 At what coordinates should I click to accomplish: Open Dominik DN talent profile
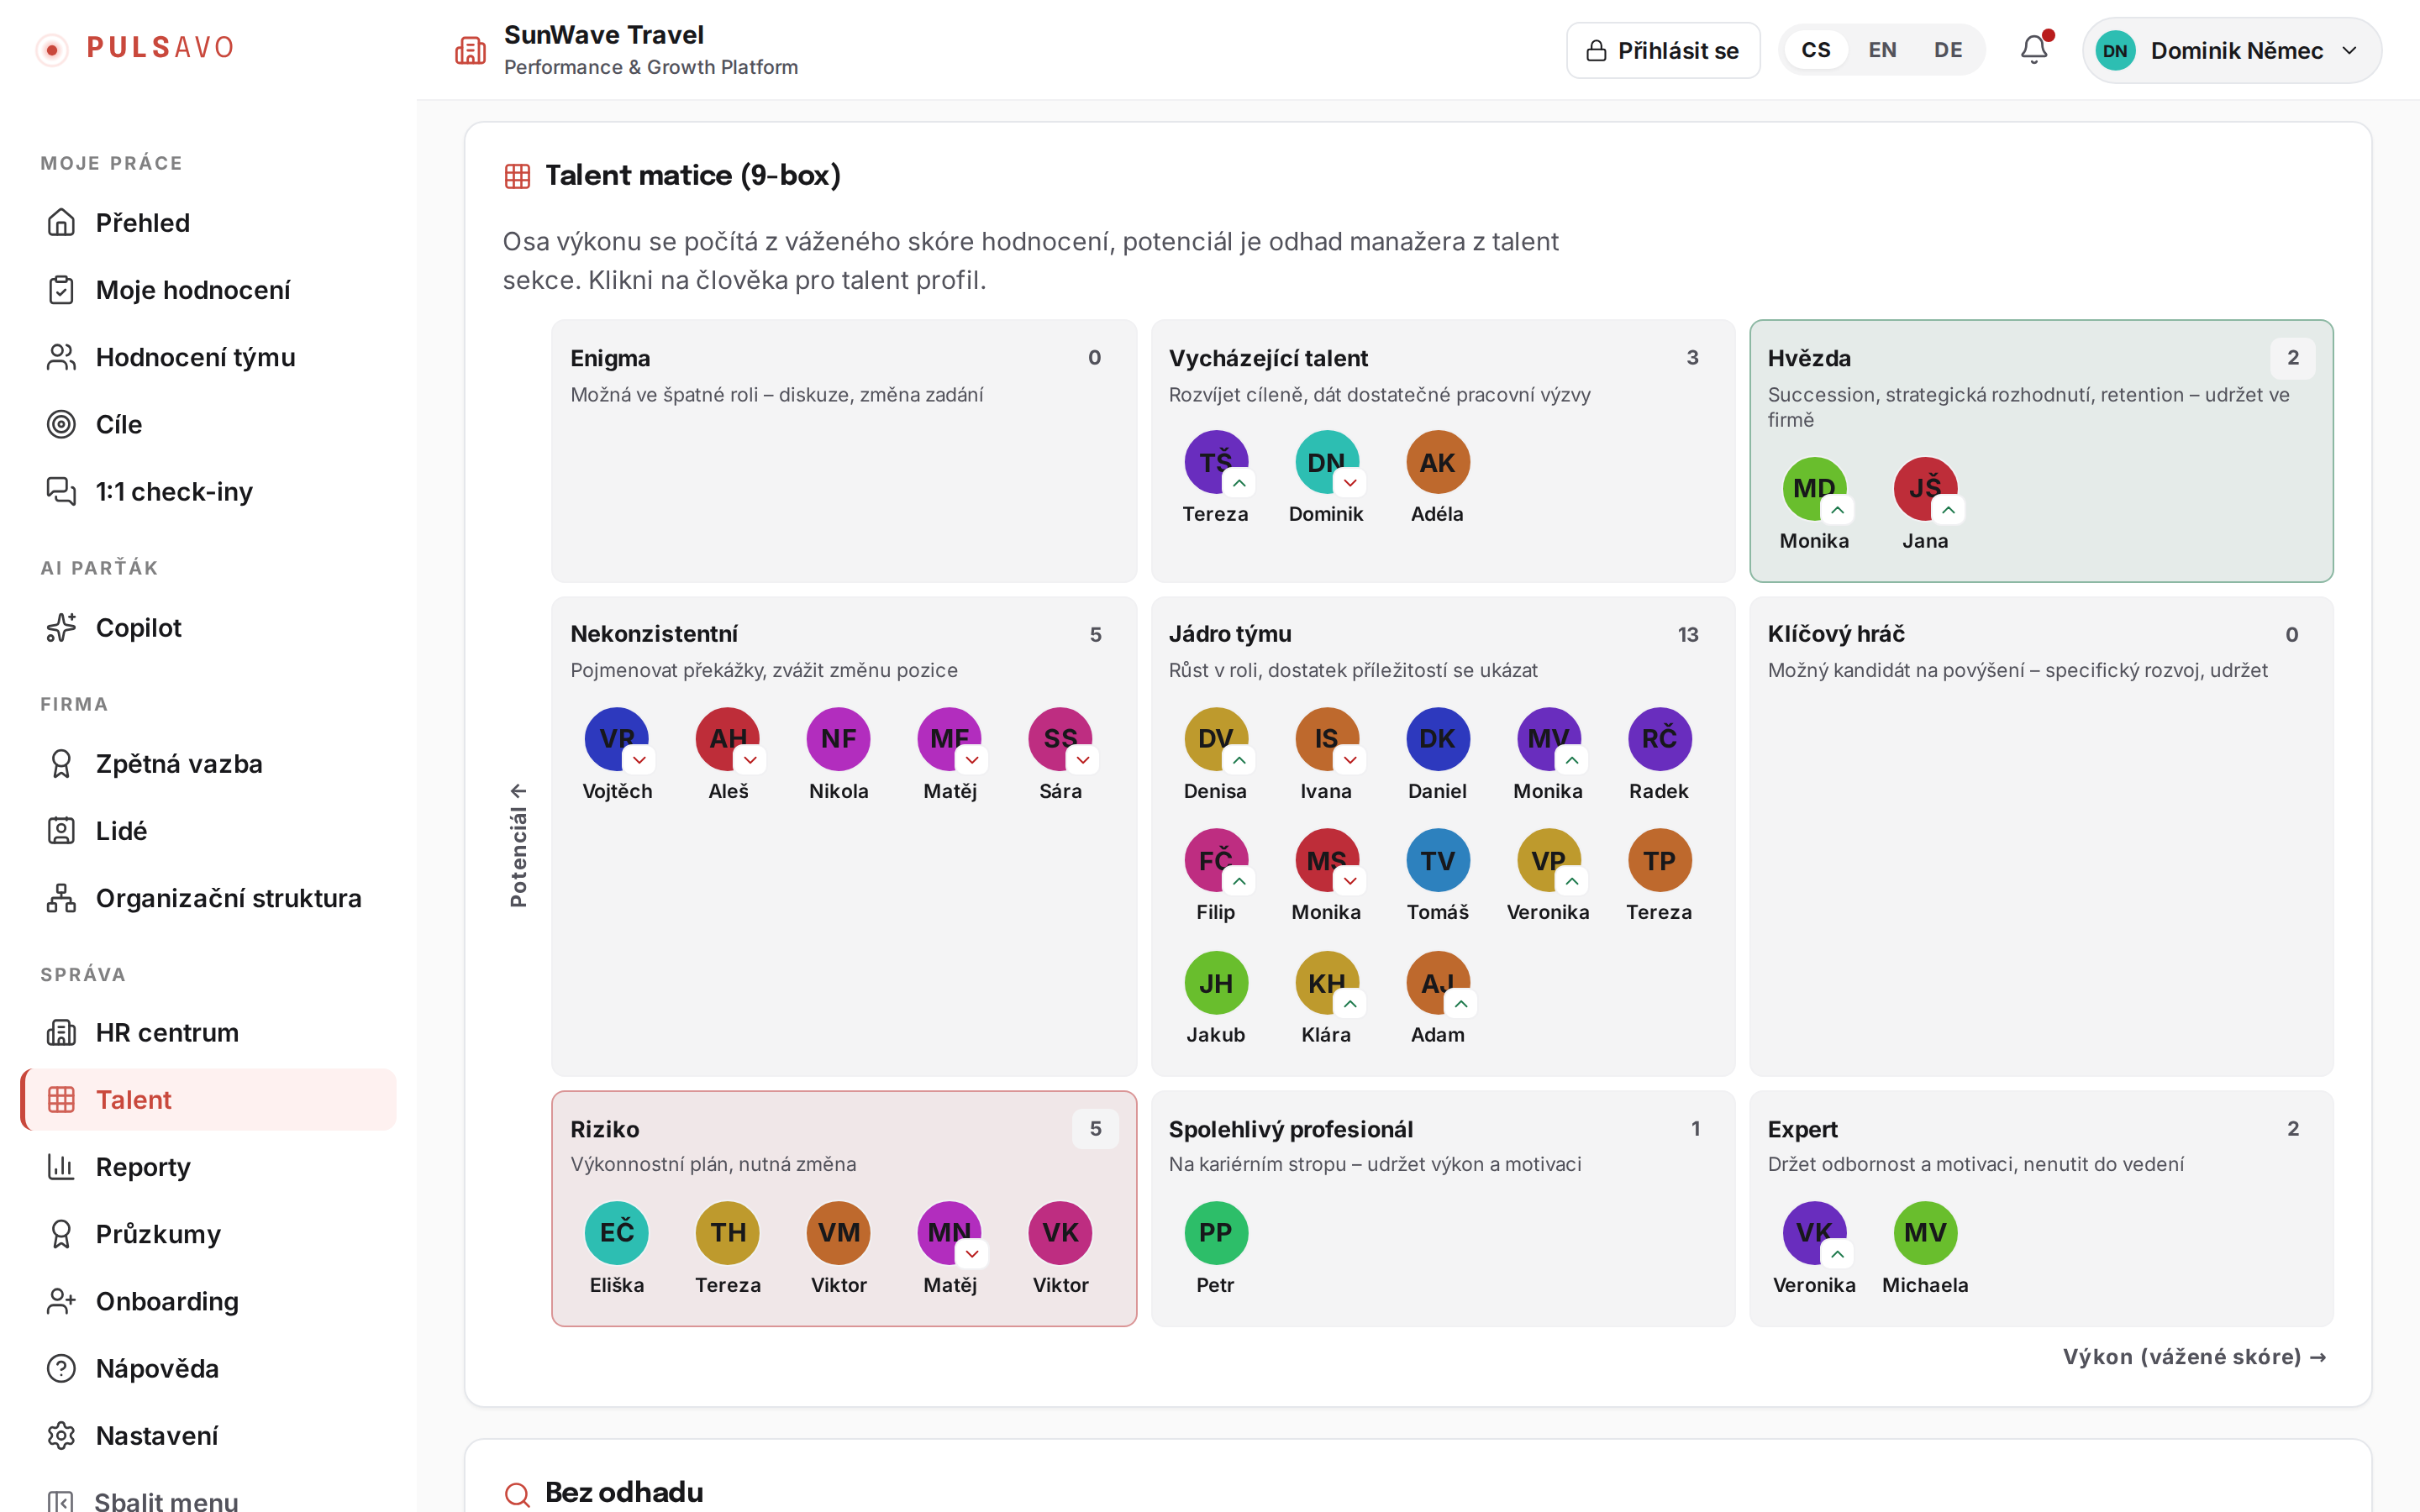tap(1326, 478)
